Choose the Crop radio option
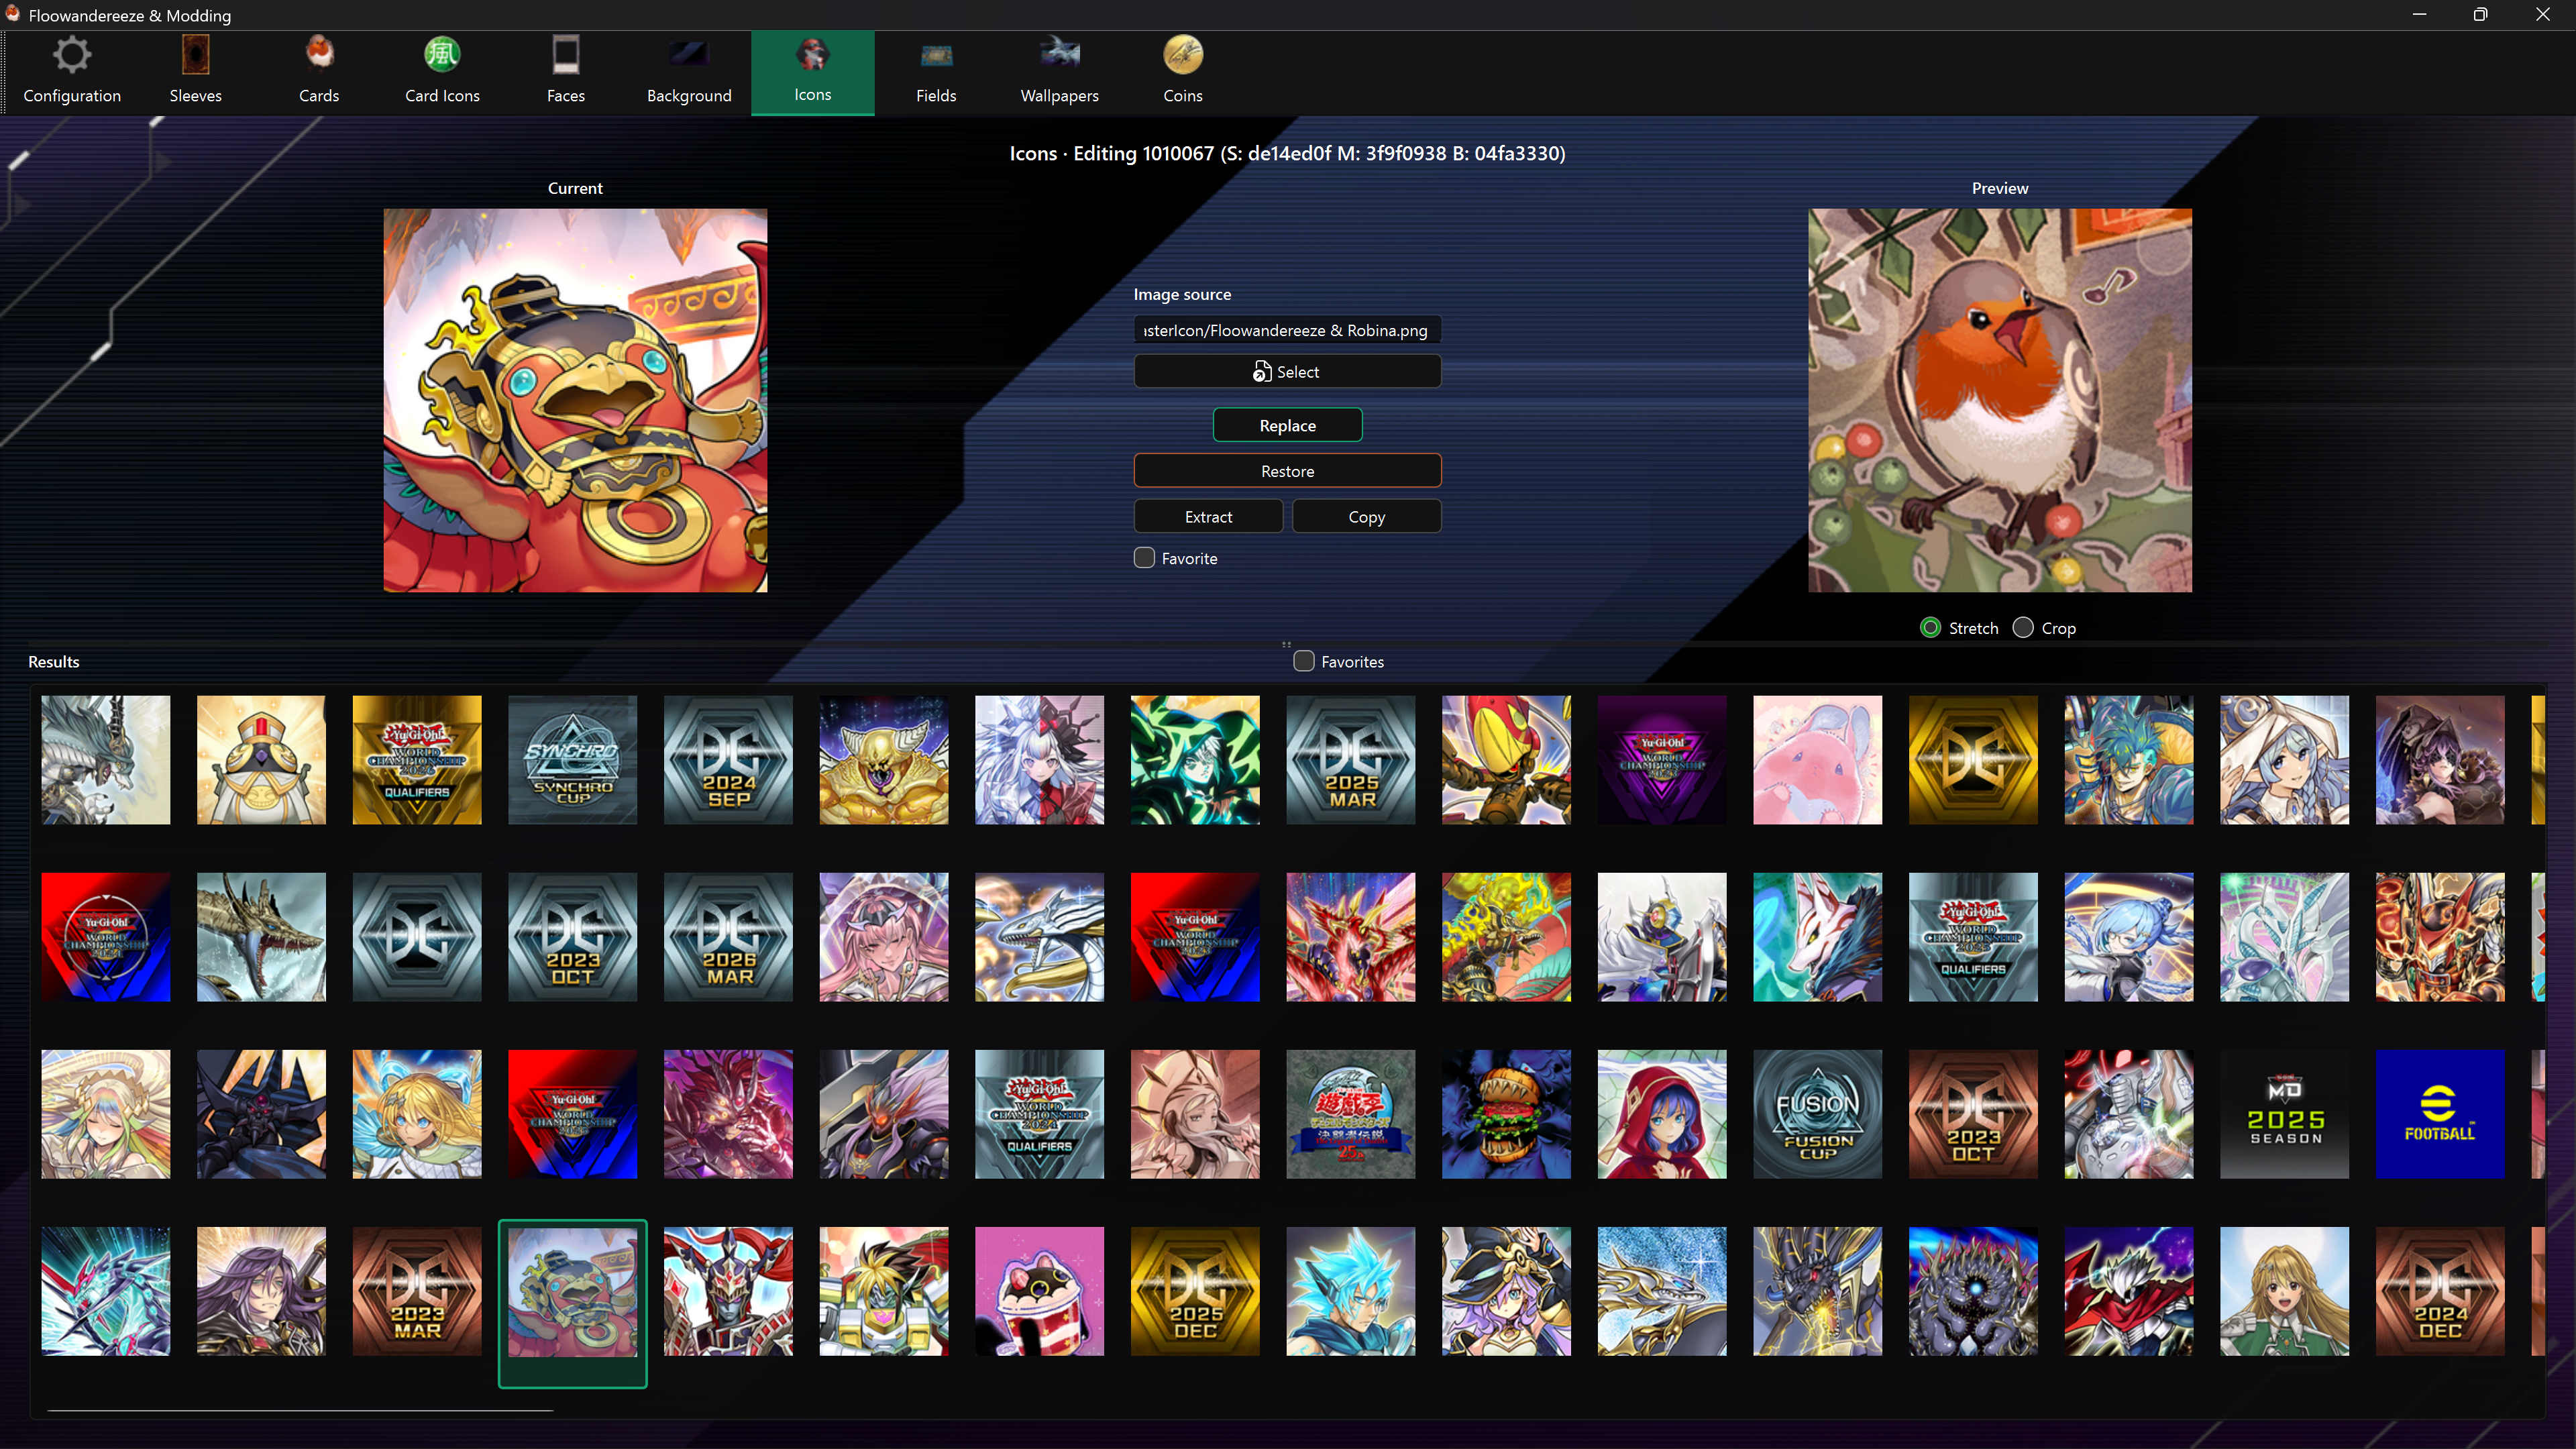The image size is (2576, 1449). [2023, 628]
